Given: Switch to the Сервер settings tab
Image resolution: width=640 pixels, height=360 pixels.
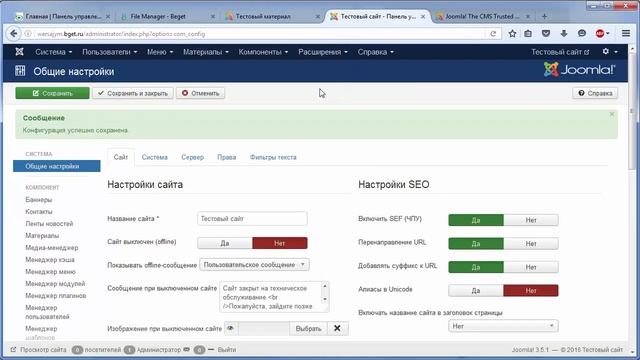Looking at the screenshot, I should coord(192,157).
